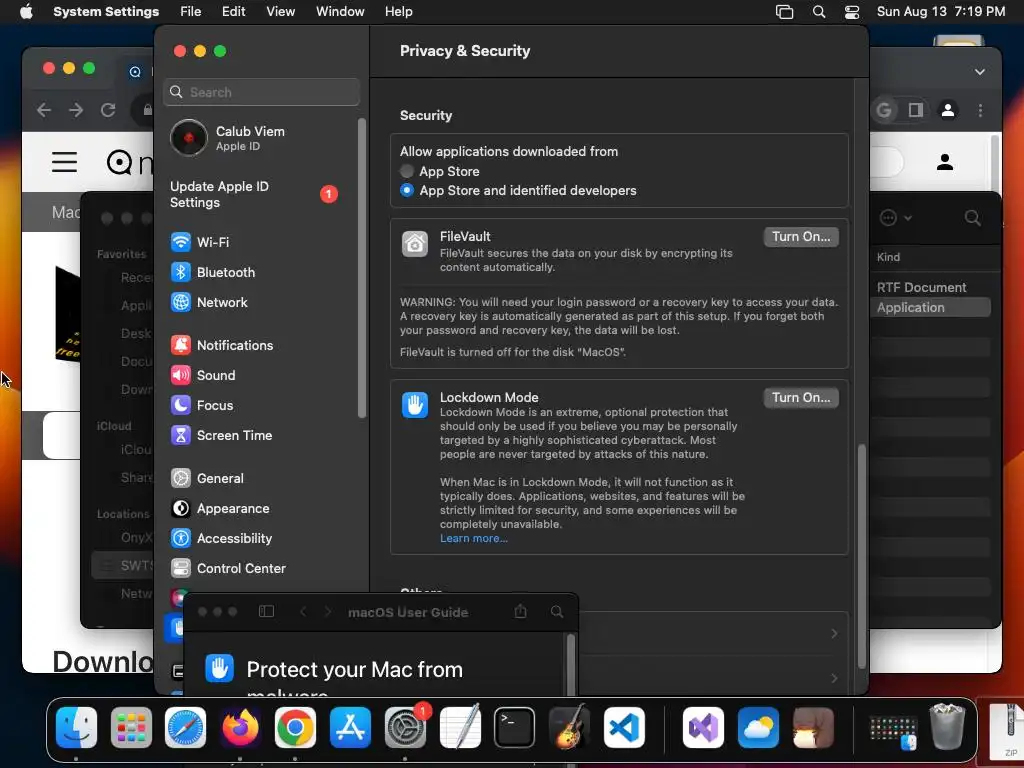
Task: Expand the Chrome tab search chevron
Action: point(980,72)
